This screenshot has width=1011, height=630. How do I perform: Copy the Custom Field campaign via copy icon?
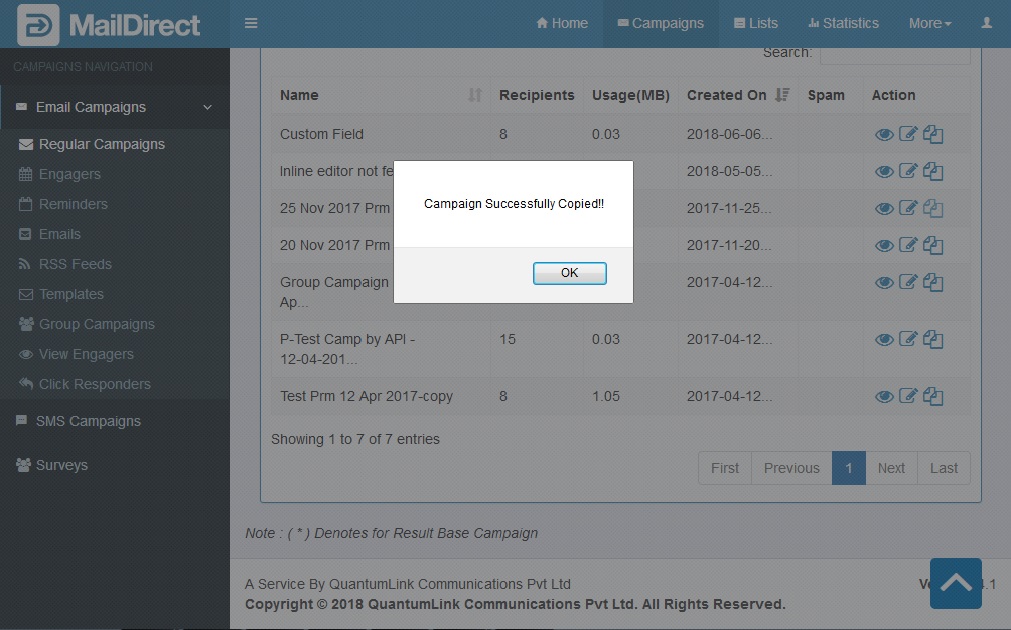click(933, 134)
